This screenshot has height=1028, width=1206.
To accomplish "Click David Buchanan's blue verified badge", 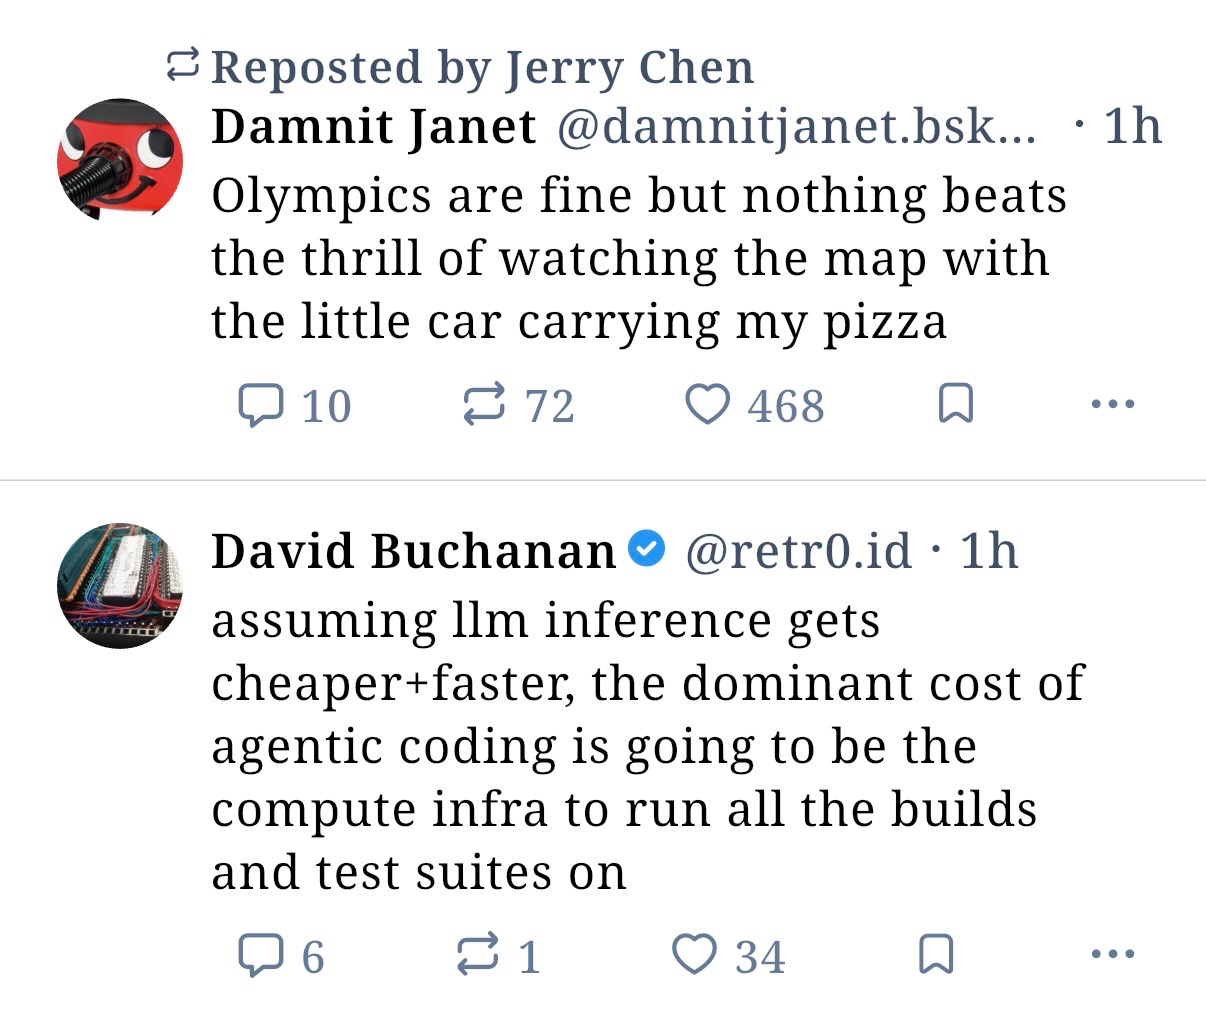I will (648, 549).
